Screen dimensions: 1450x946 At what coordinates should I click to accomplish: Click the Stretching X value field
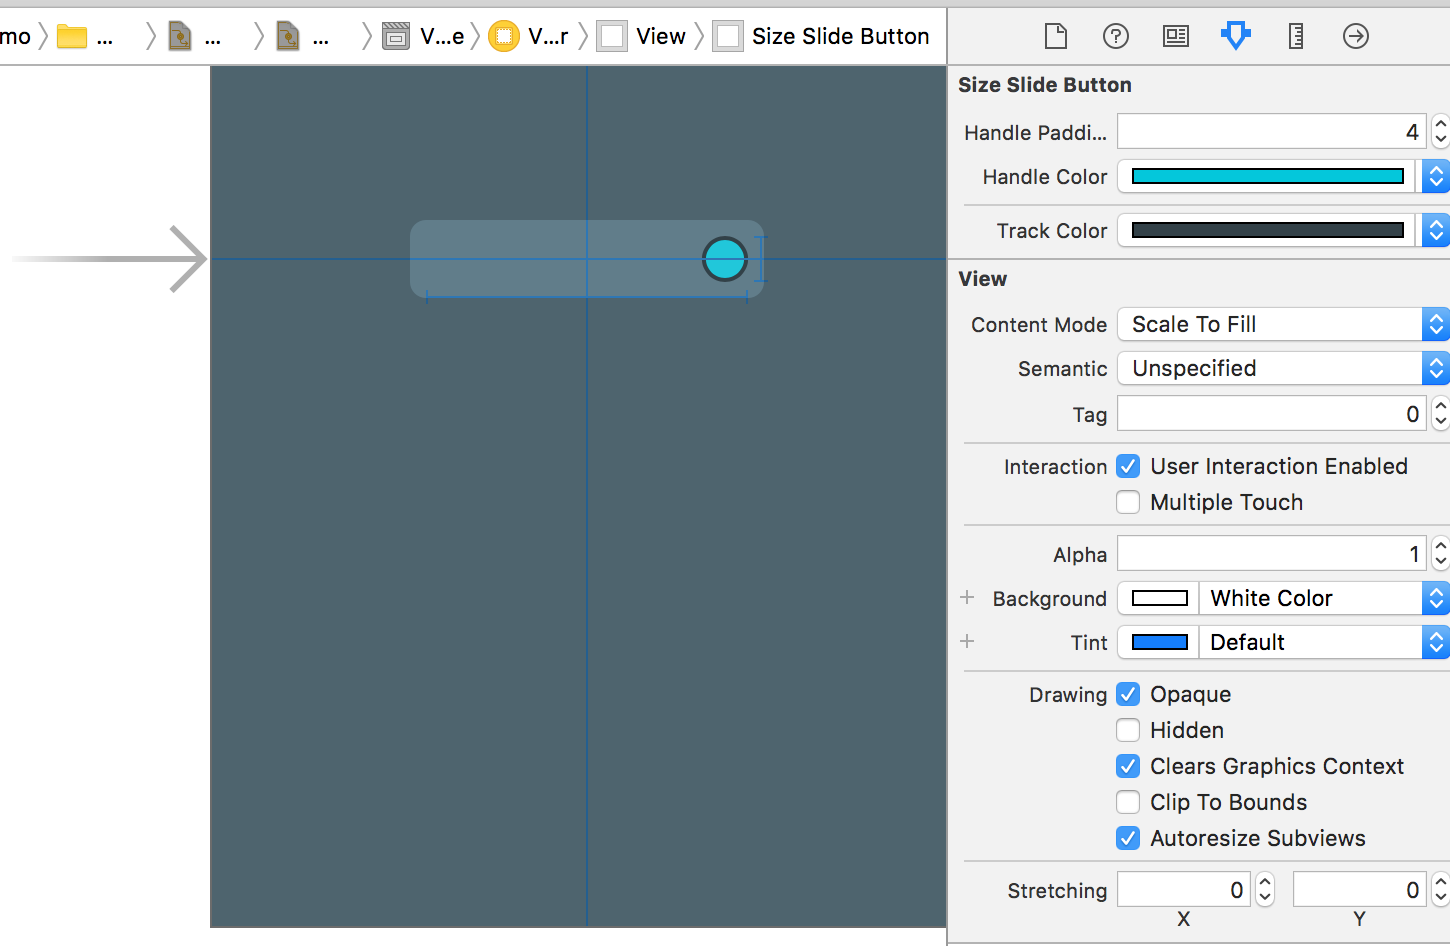tap(1185, 890)
